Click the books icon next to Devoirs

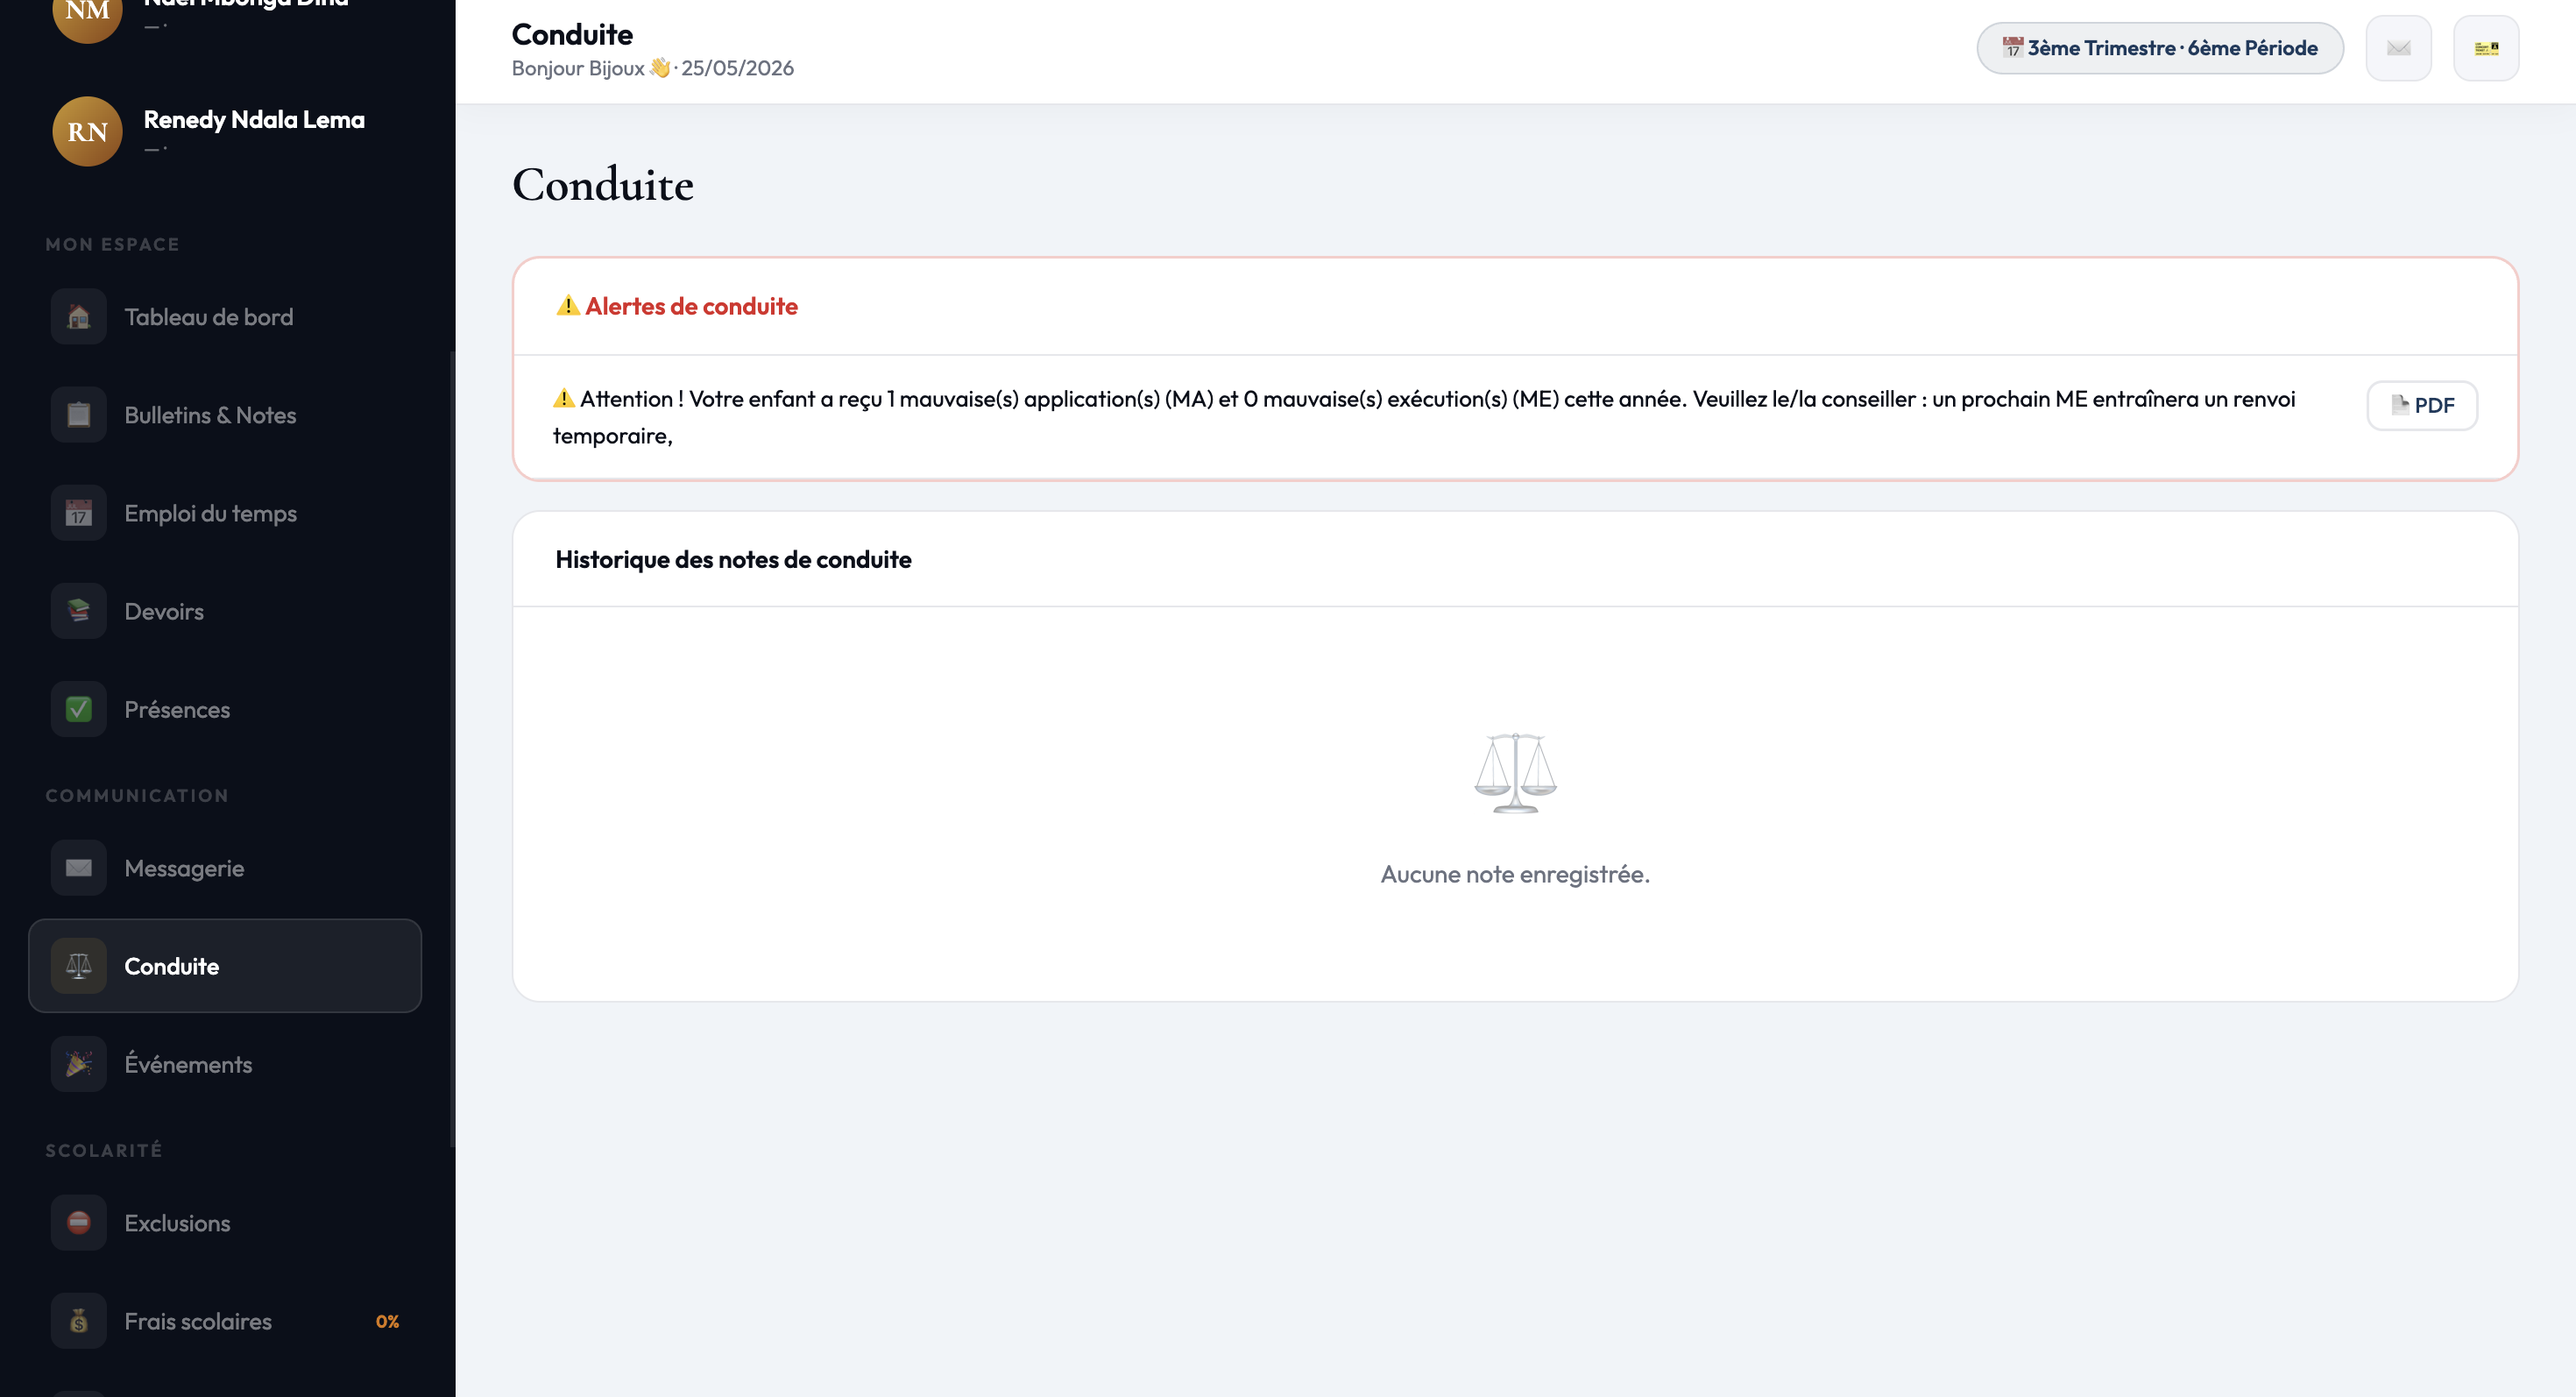[78, 611]
